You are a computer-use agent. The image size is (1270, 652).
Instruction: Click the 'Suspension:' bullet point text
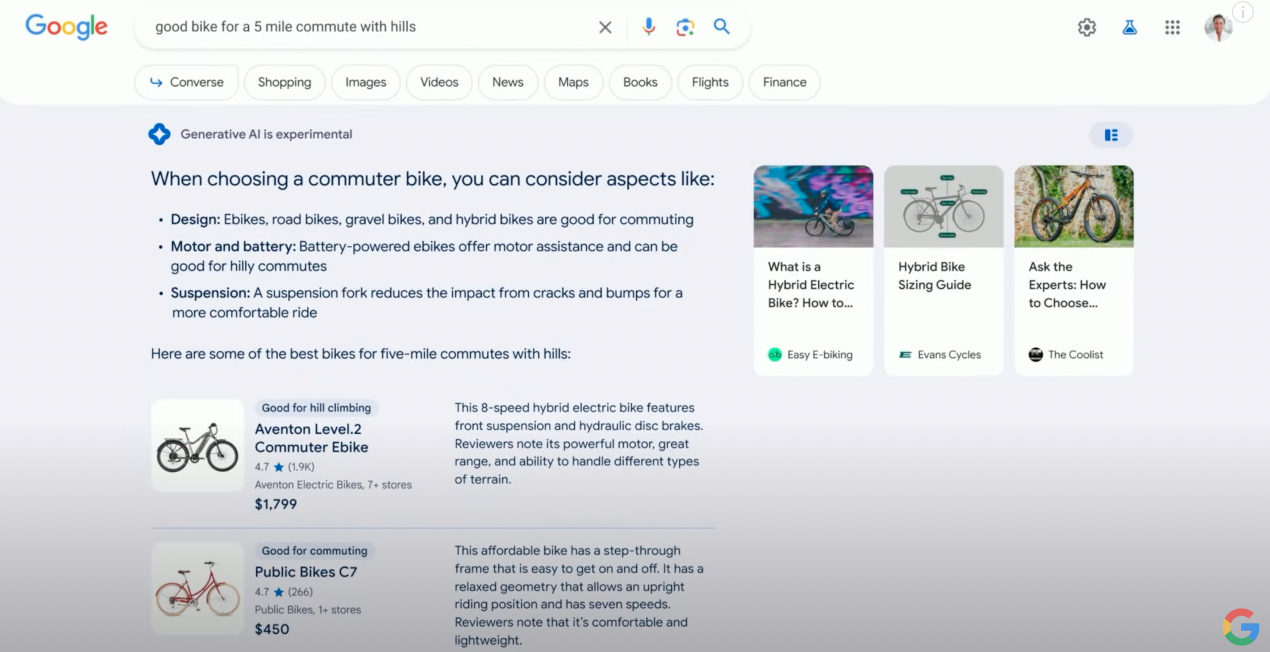point(427,302)
